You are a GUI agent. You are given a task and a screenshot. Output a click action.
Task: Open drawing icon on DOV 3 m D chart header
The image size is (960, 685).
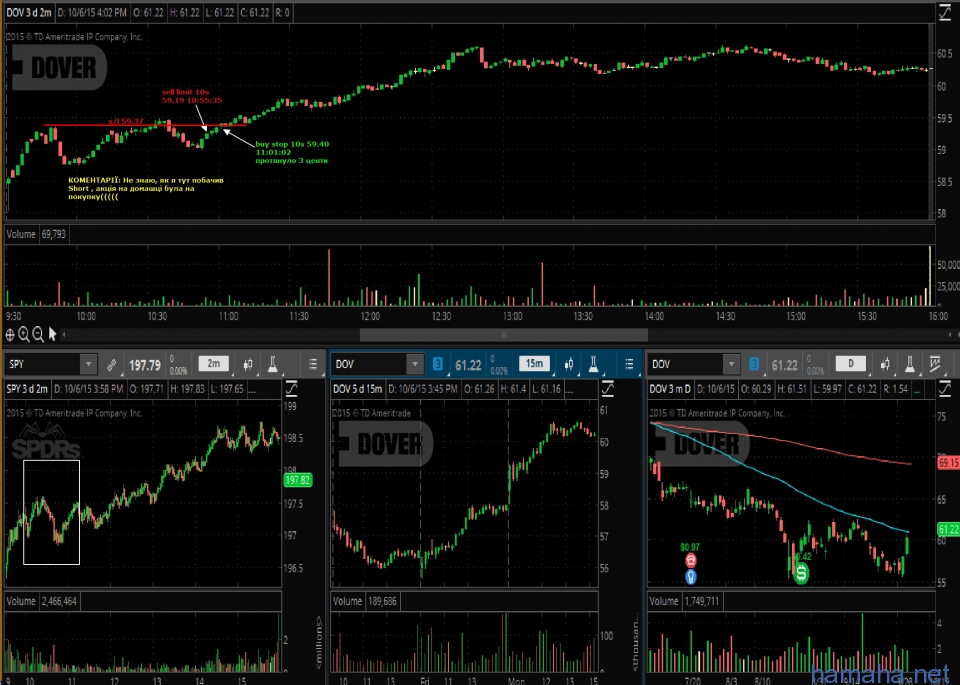tap(945, 389)
